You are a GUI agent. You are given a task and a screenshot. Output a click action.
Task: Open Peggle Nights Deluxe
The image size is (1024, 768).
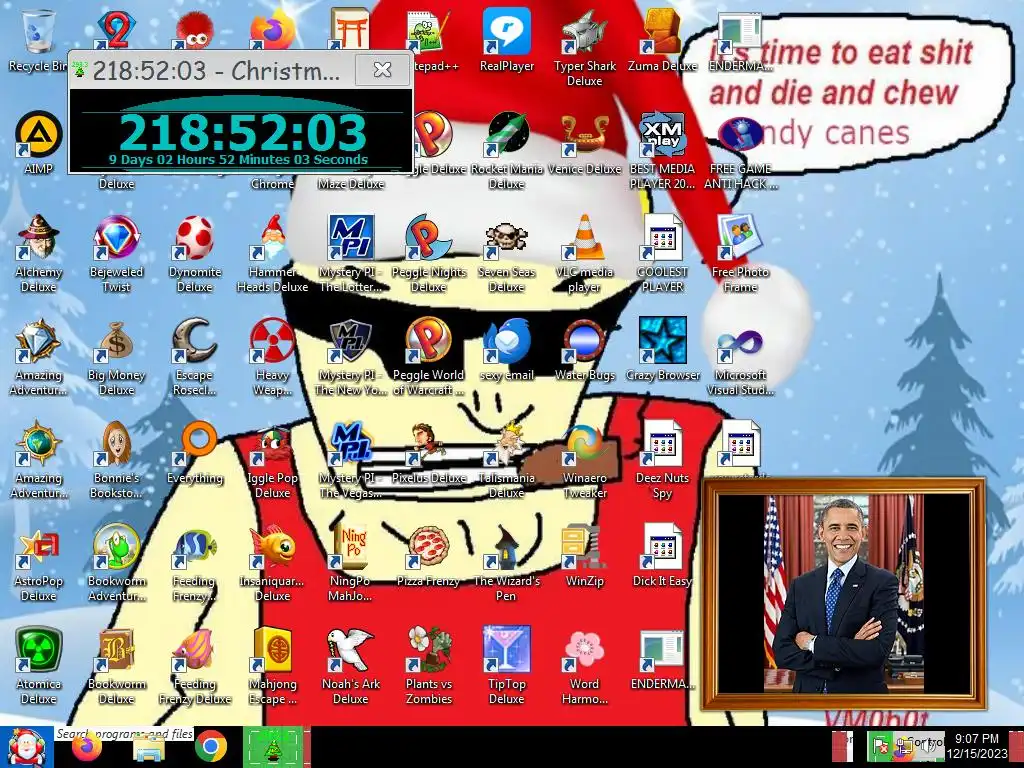pos(428,255)
